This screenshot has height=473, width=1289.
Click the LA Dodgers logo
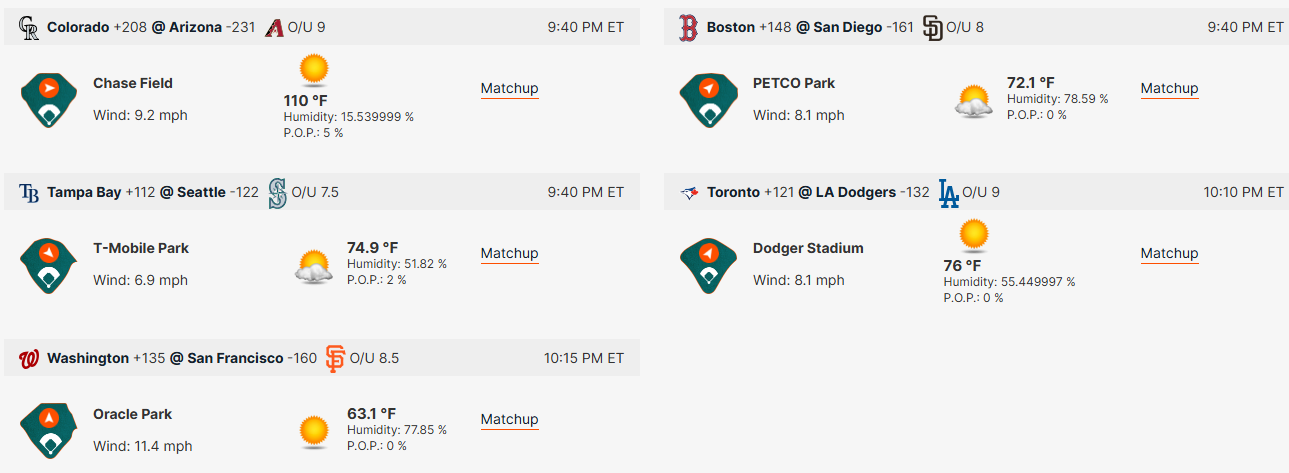[949, 193]
